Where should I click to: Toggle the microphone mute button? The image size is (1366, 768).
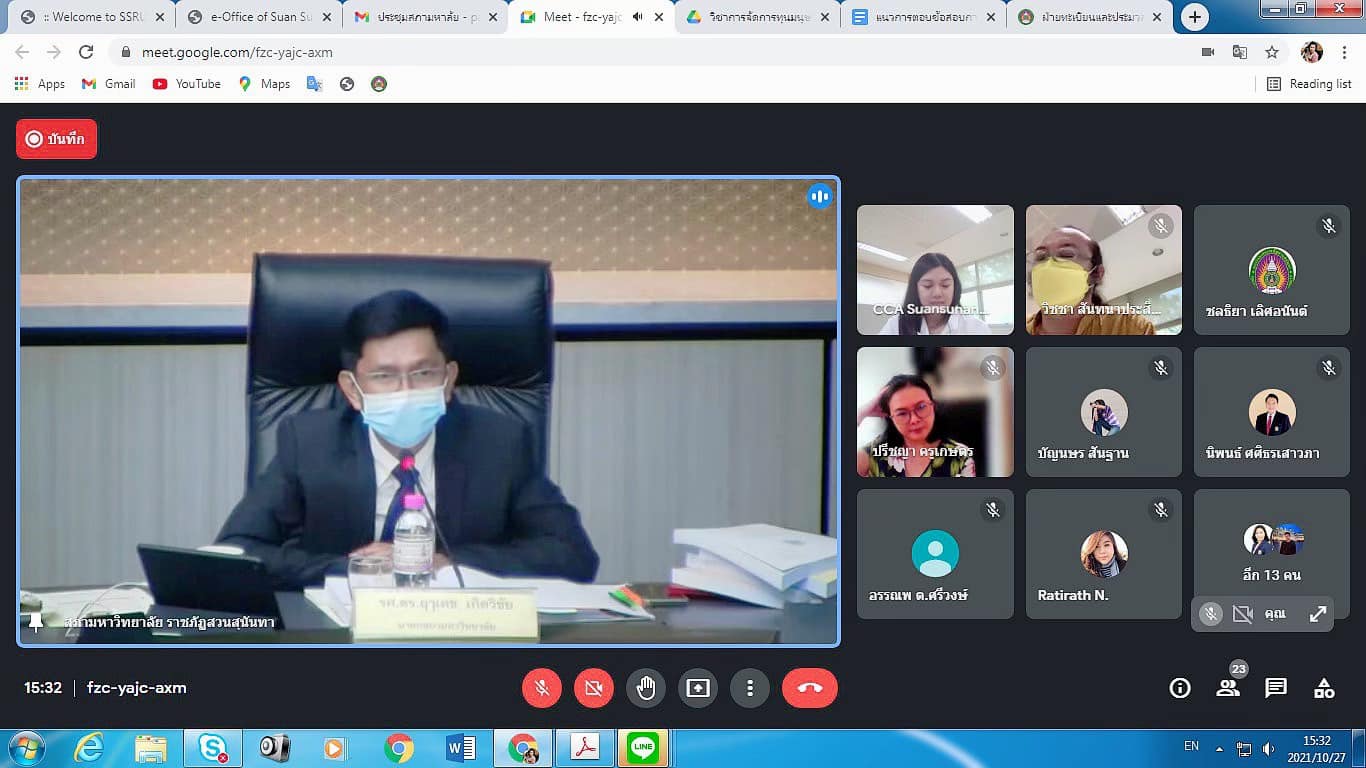coord(541,688)
